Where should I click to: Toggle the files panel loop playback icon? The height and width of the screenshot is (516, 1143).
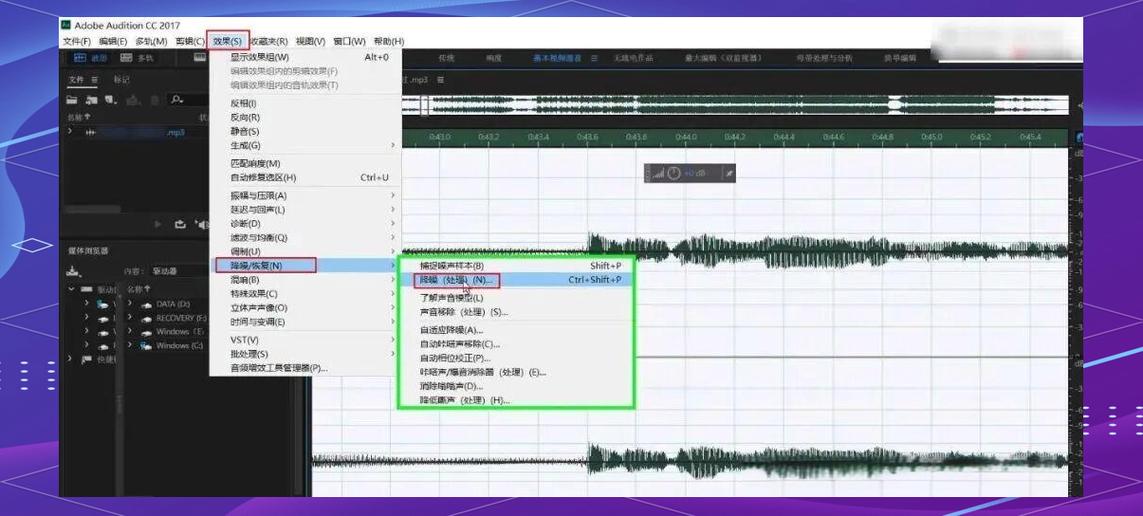[179, 224]
